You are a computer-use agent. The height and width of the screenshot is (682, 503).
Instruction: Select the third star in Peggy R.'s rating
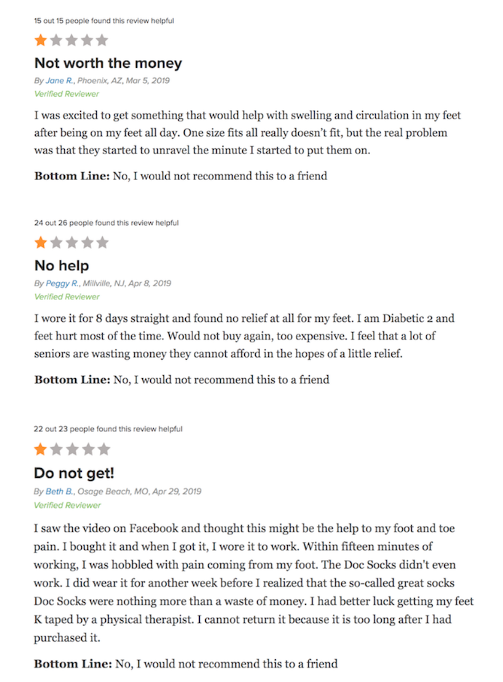(x=72, y=242)
